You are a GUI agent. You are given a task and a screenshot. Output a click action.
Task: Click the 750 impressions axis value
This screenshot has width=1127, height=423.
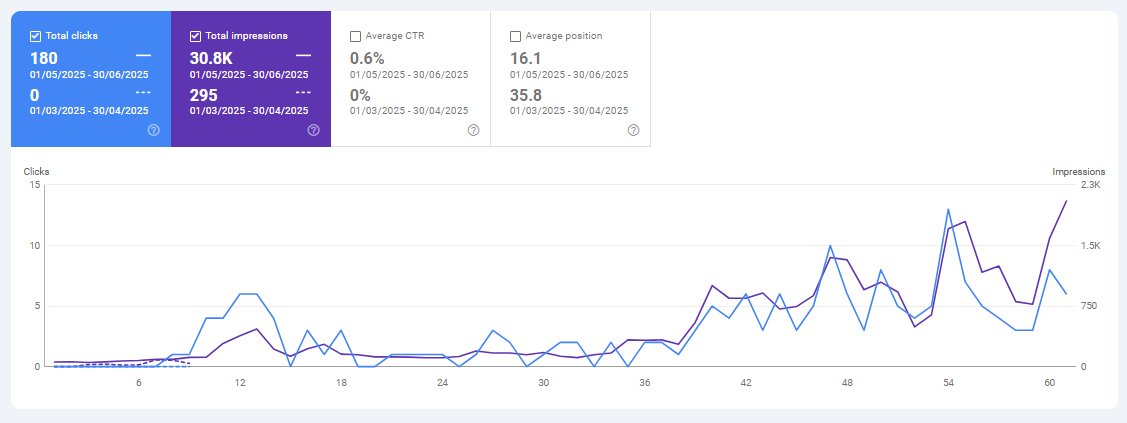tap(1087, 306)
